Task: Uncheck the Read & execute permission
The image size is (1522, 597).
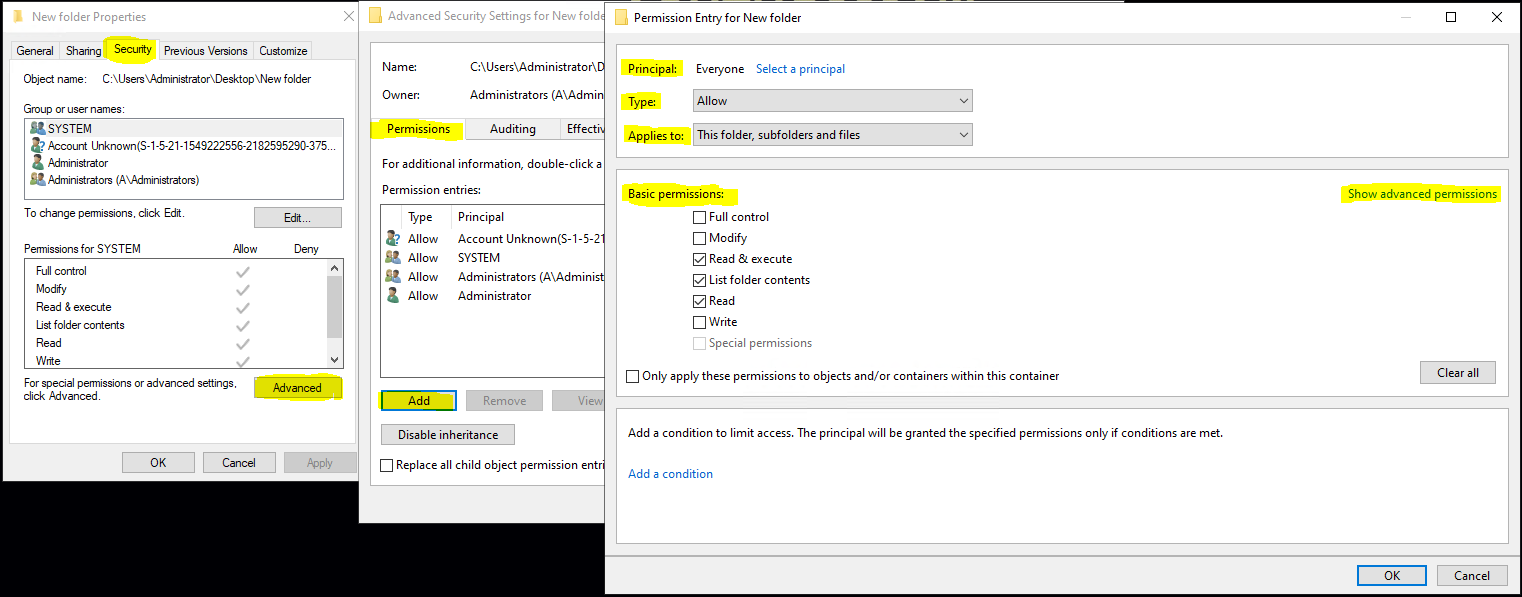Action: coord(699,258)
